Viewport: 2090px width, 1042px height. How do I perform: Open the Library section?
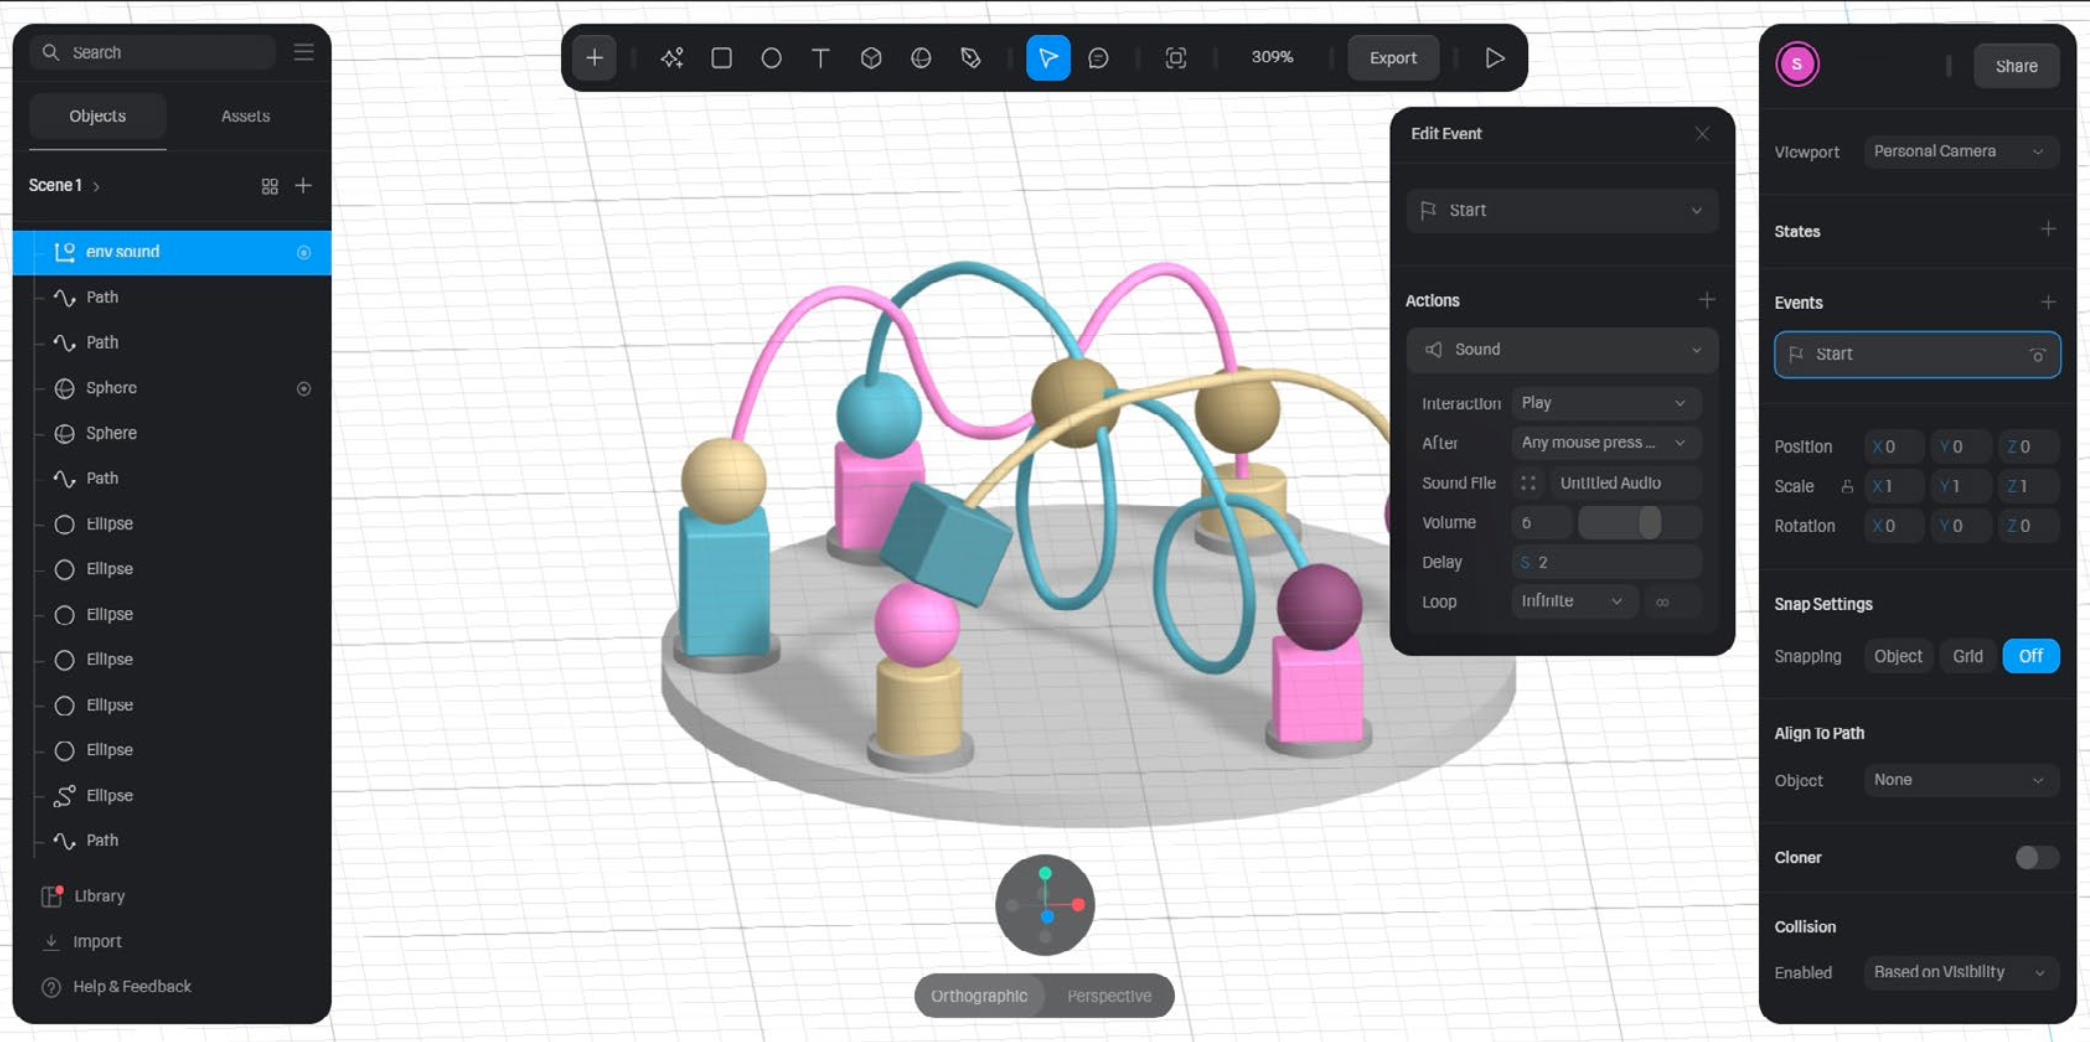(99, 896)
